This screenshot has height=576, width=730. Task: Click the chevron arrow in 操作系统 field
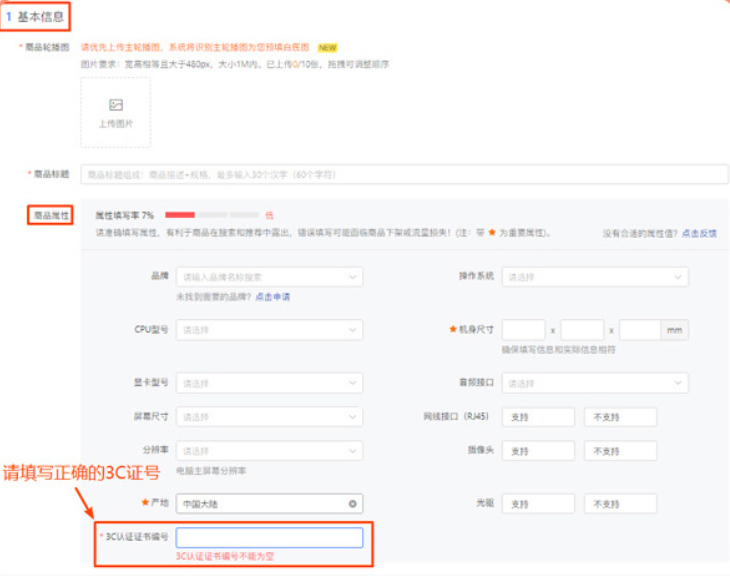coord(678,277)
